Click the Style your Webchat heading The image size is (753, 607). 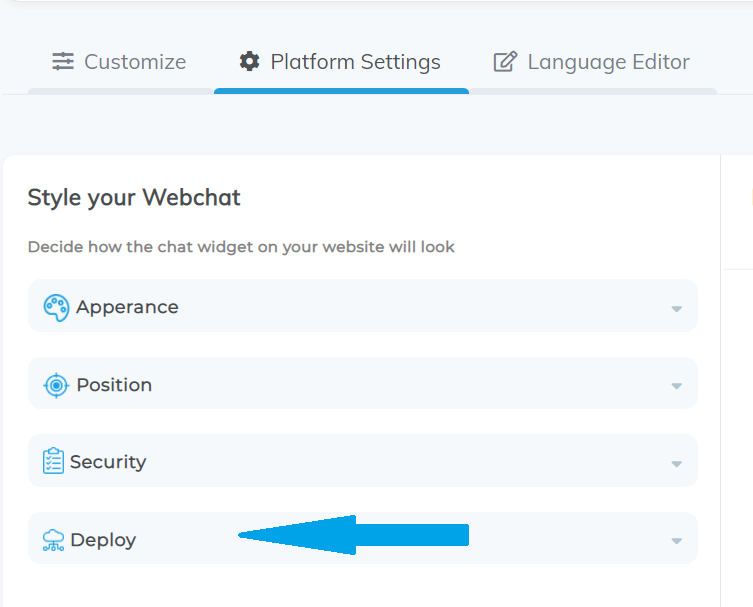[x=134, y=198]
